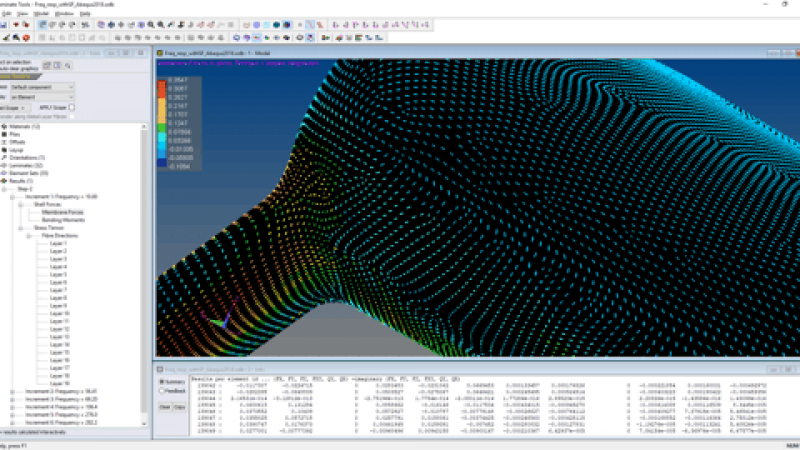Image resolution: width=800 pixels, height=450 pixels.
Task: Click the Materials icon in the tree
Action: [4, 127]
